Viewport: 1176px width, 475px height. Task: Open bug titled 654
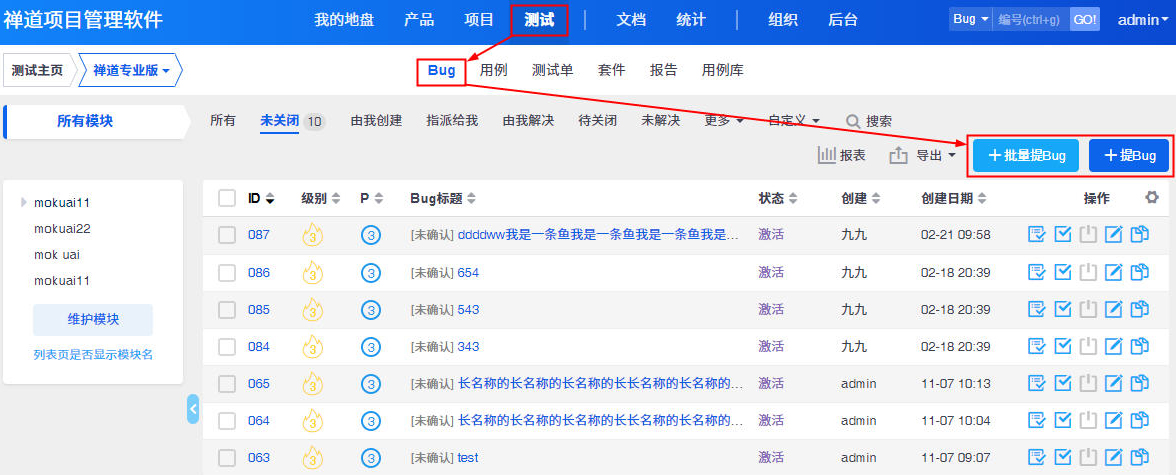(x=468, y=272)
